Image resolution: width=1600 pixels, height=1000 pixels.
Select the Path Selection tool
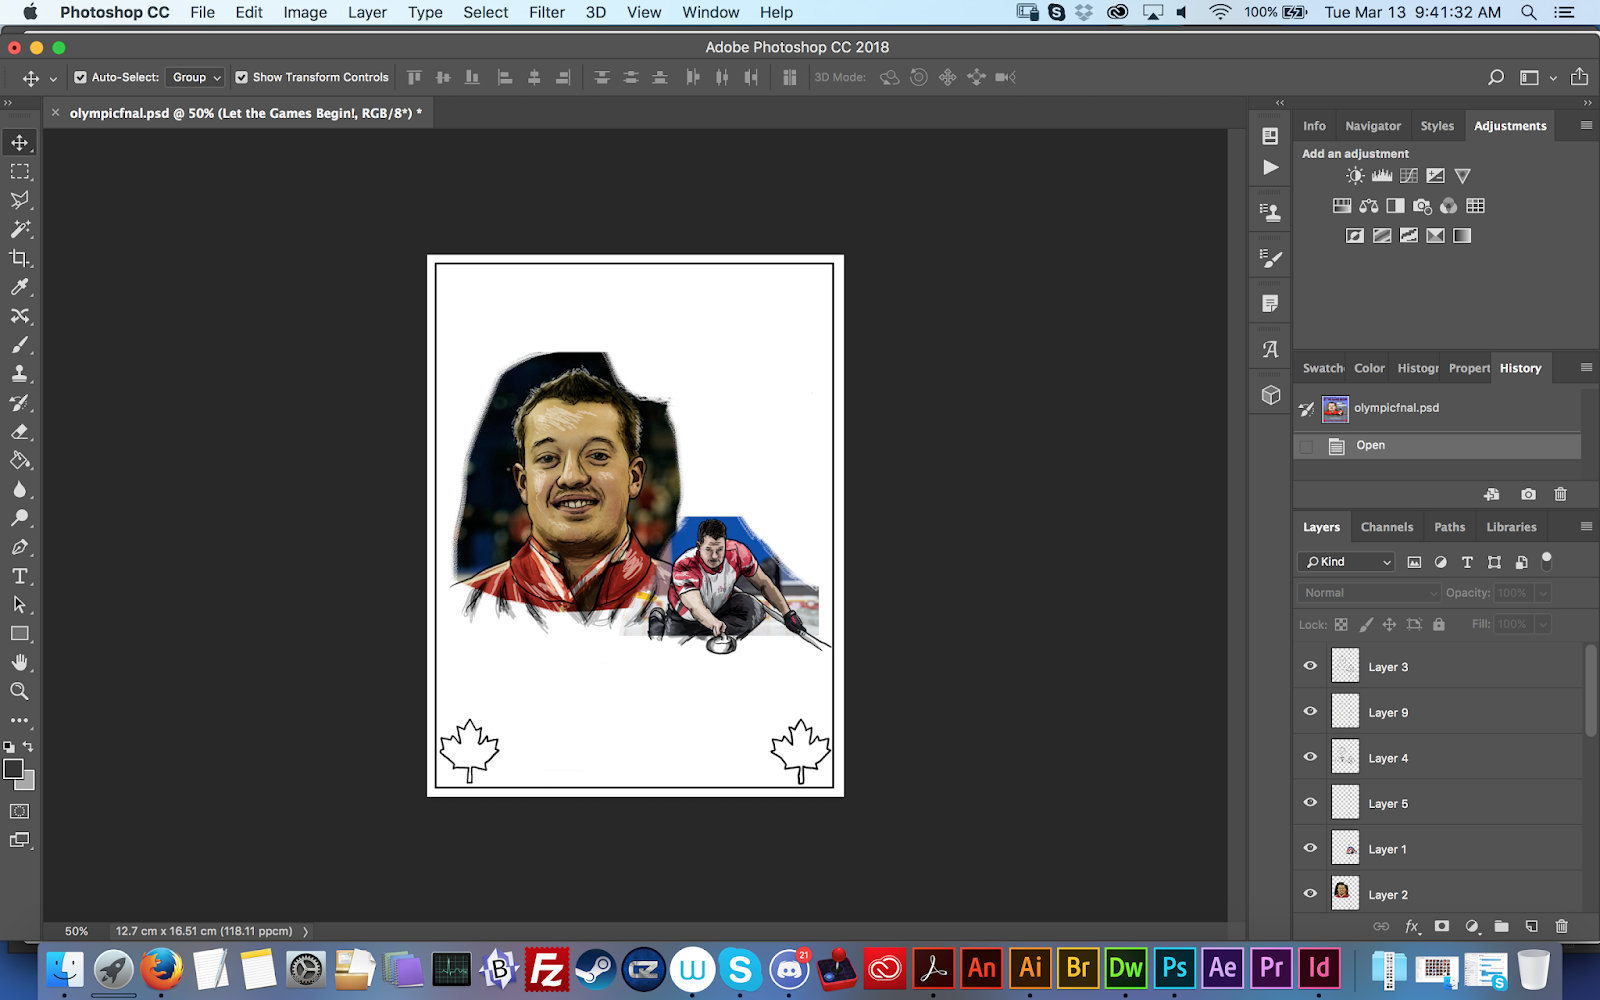pyautogui.click(x=20, y=605)
